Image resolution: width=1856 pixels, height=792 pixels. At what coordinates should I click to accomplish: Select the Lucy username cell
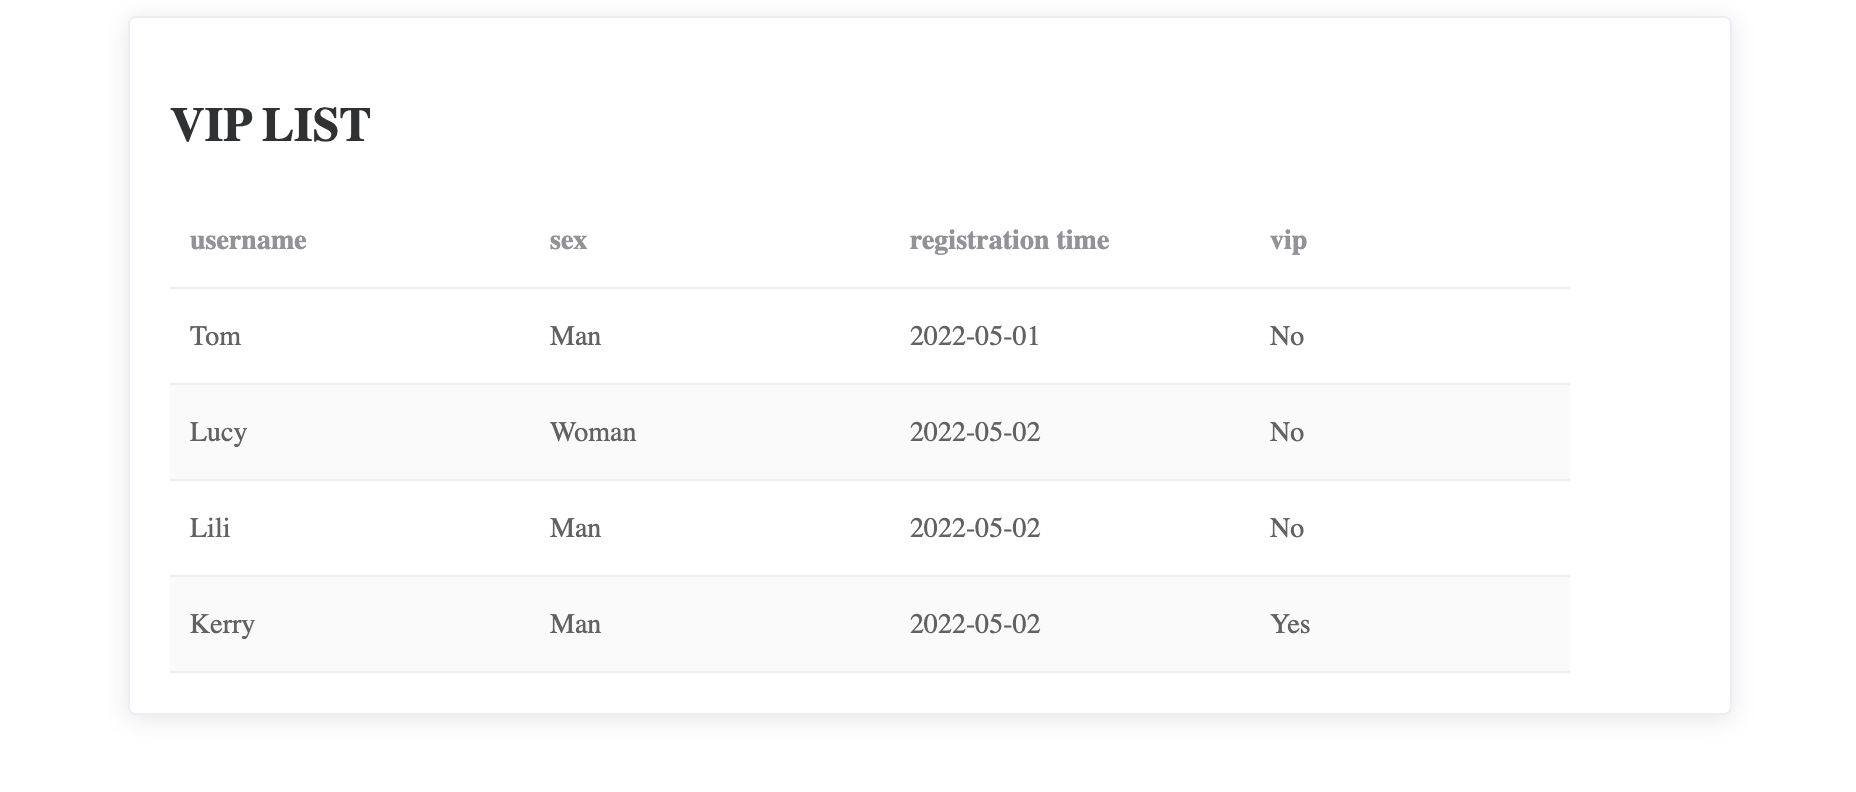coord(218,433)
